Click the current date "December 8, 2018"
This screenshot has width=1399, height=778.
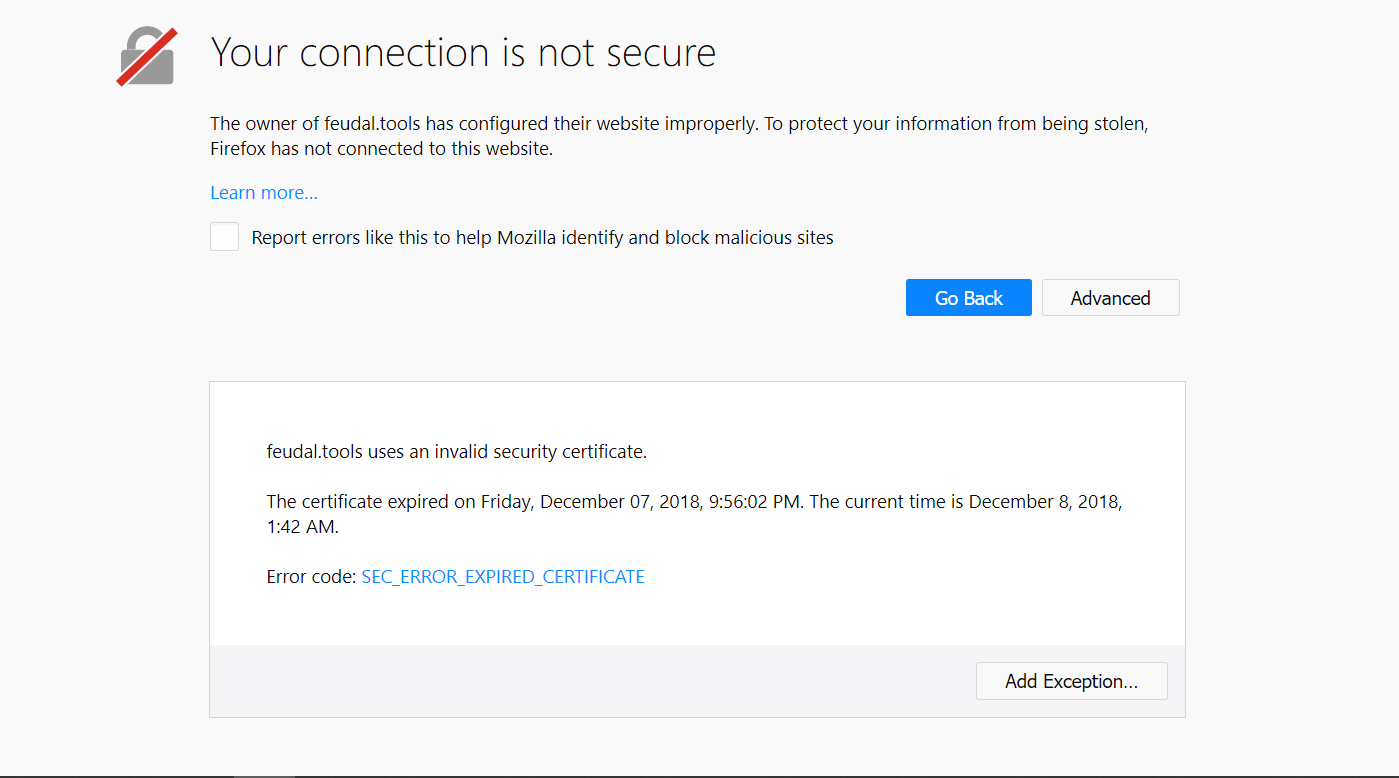pyautogui.click(x=1045, y=502)
